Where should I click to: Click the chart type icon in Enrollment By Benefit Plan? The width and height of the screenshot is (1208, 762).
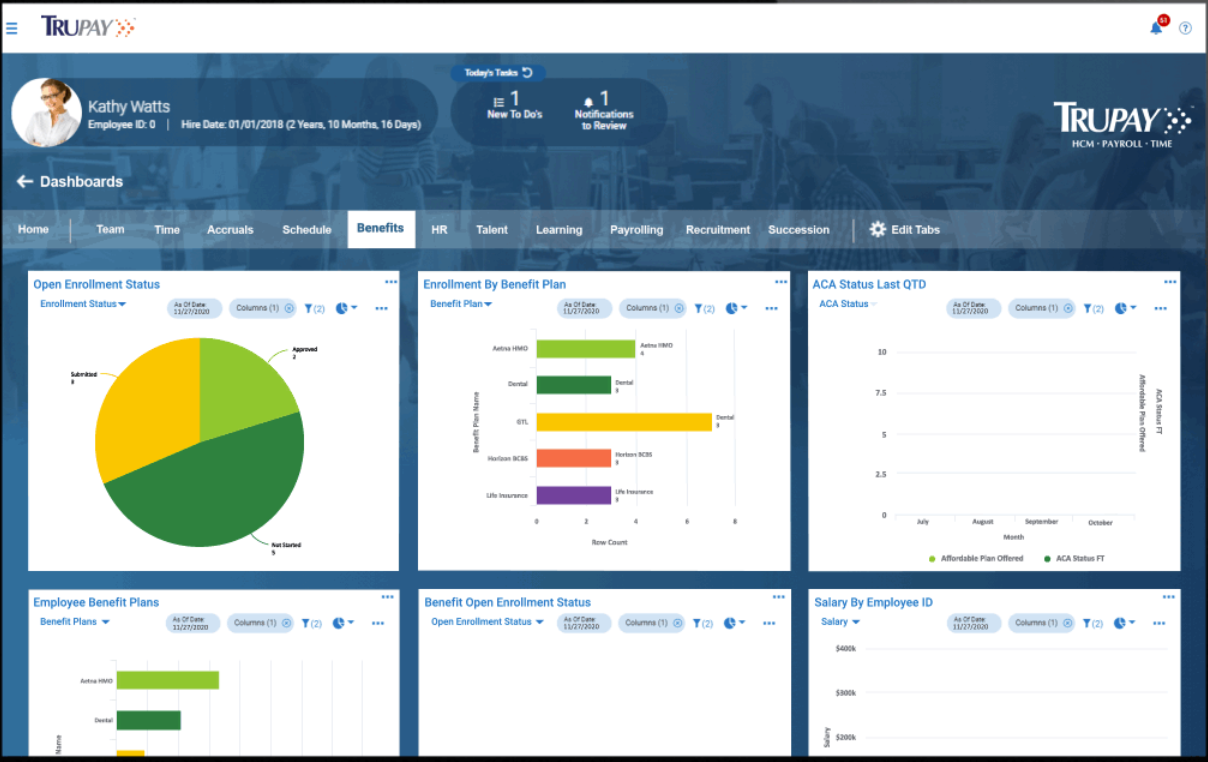pos(732,308)
